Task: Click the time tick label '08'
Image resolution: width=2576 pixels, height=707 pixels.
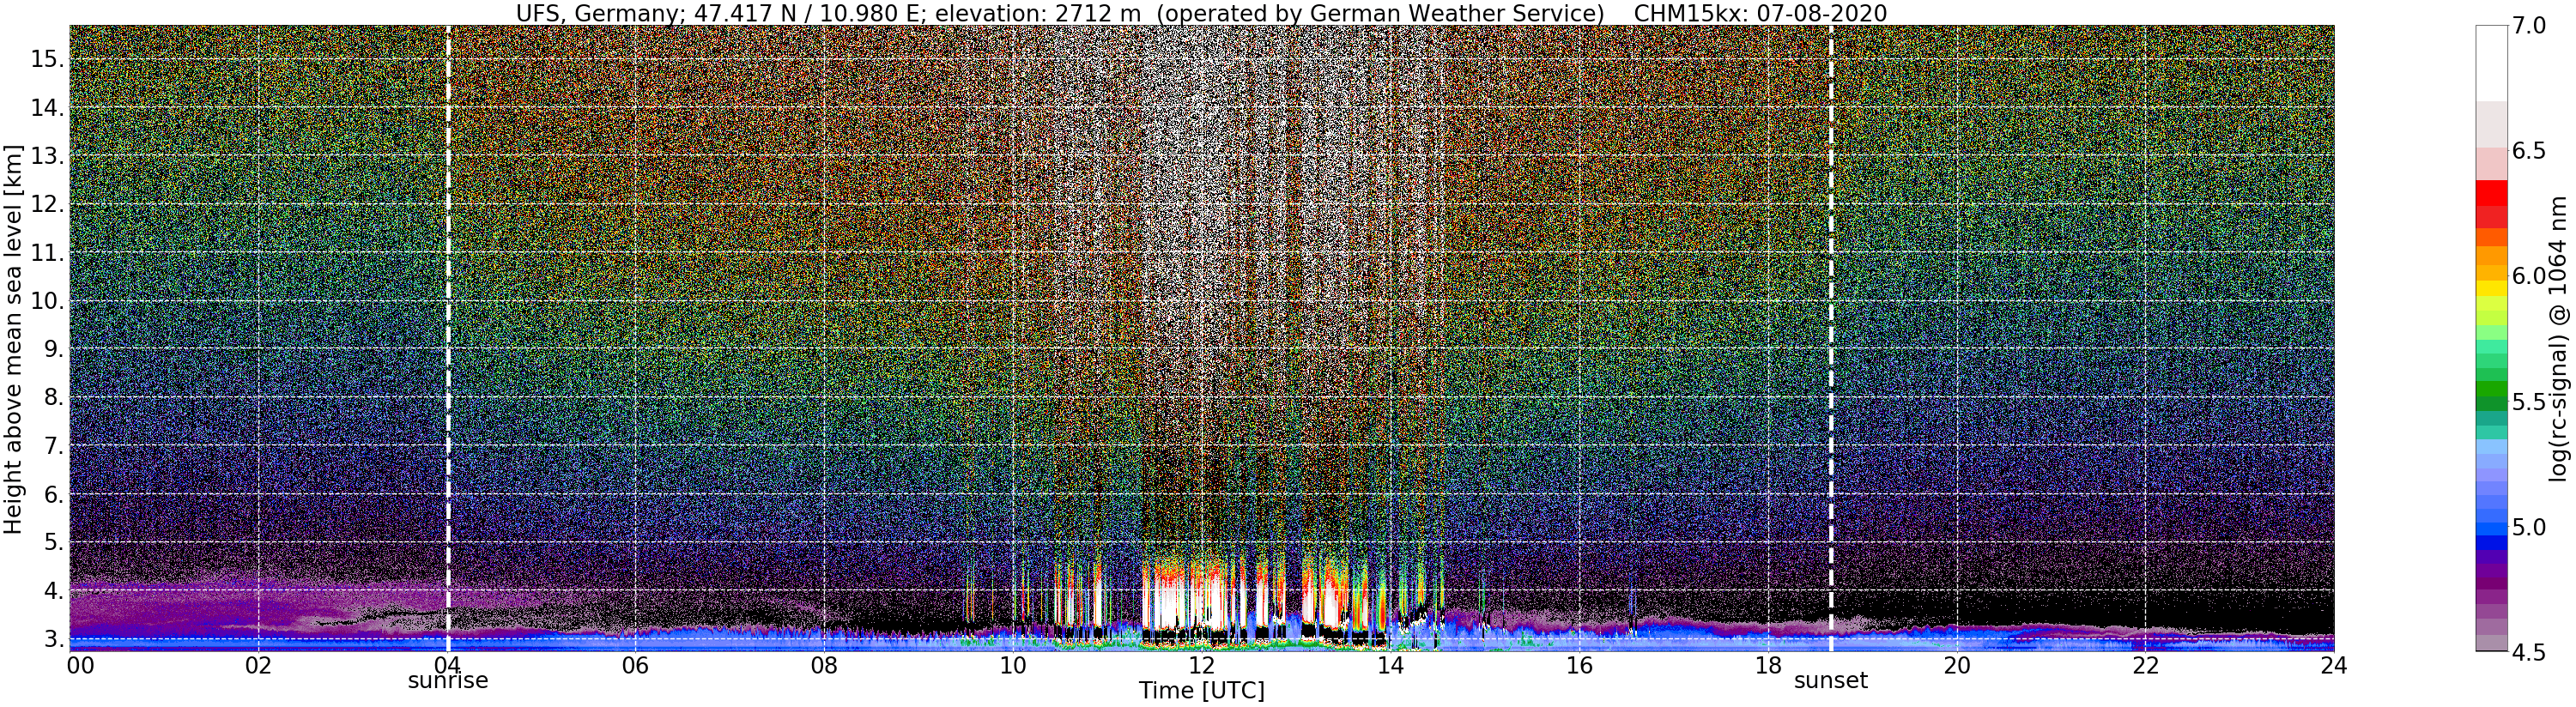Action: pos(824,665)
